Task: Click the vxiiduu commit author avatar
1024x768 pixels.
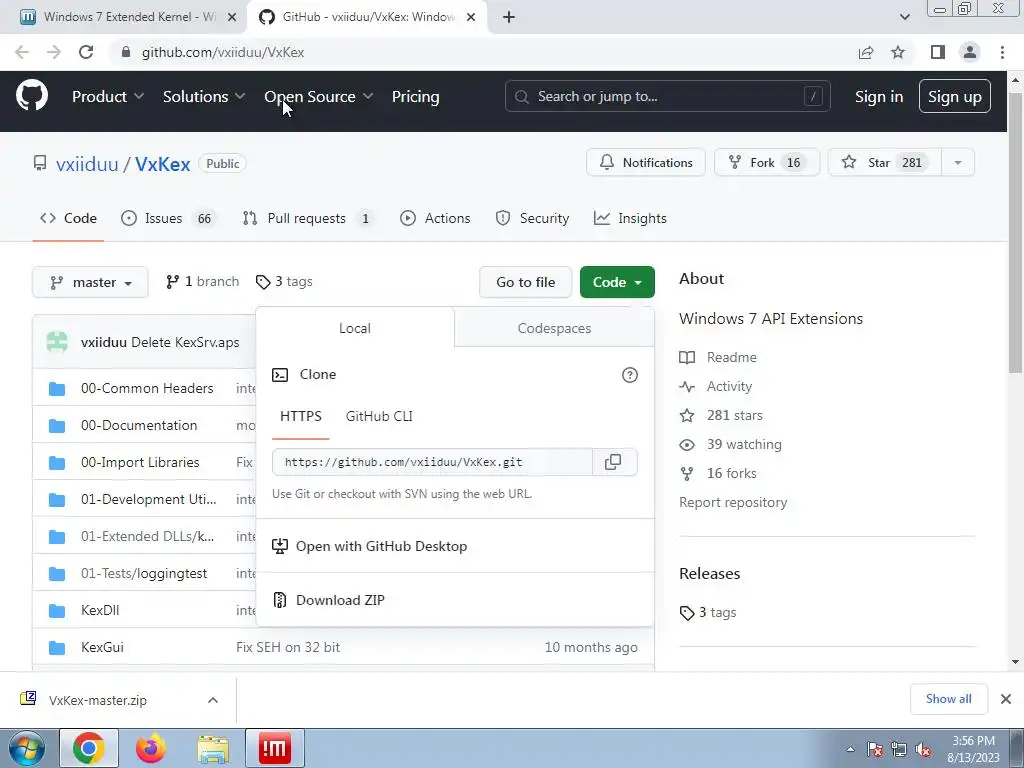Action: pyautogui.click(x=57, y=342)
